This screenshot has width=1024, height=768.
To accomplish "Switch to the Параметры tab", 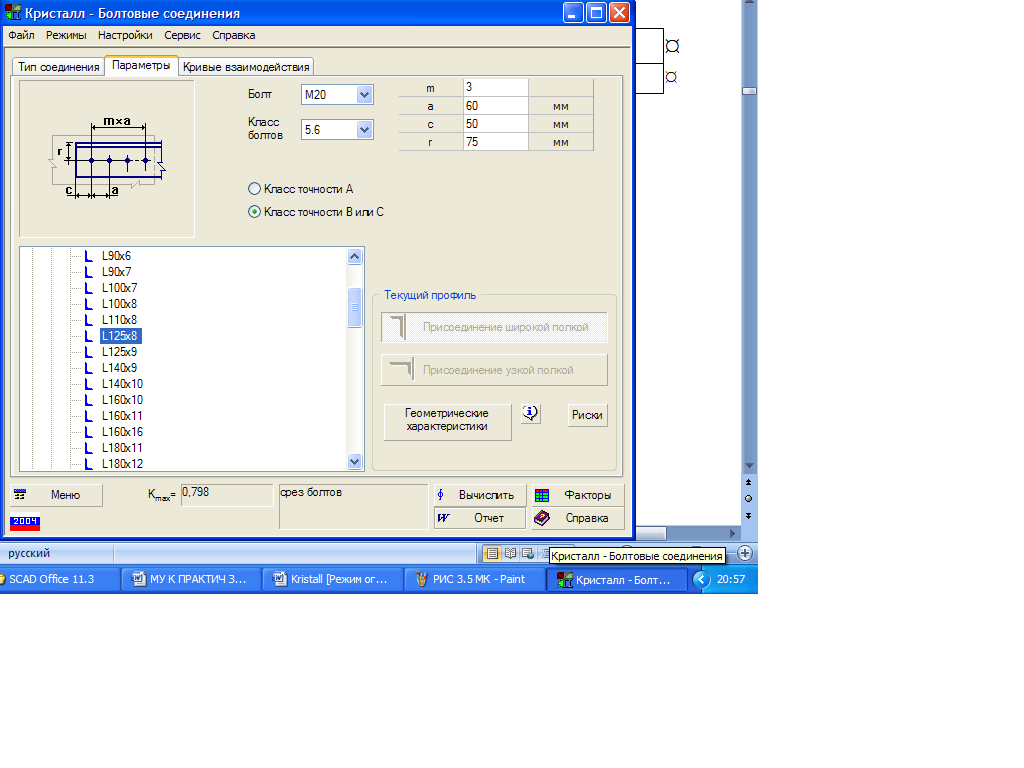I will tap(141, 65).
